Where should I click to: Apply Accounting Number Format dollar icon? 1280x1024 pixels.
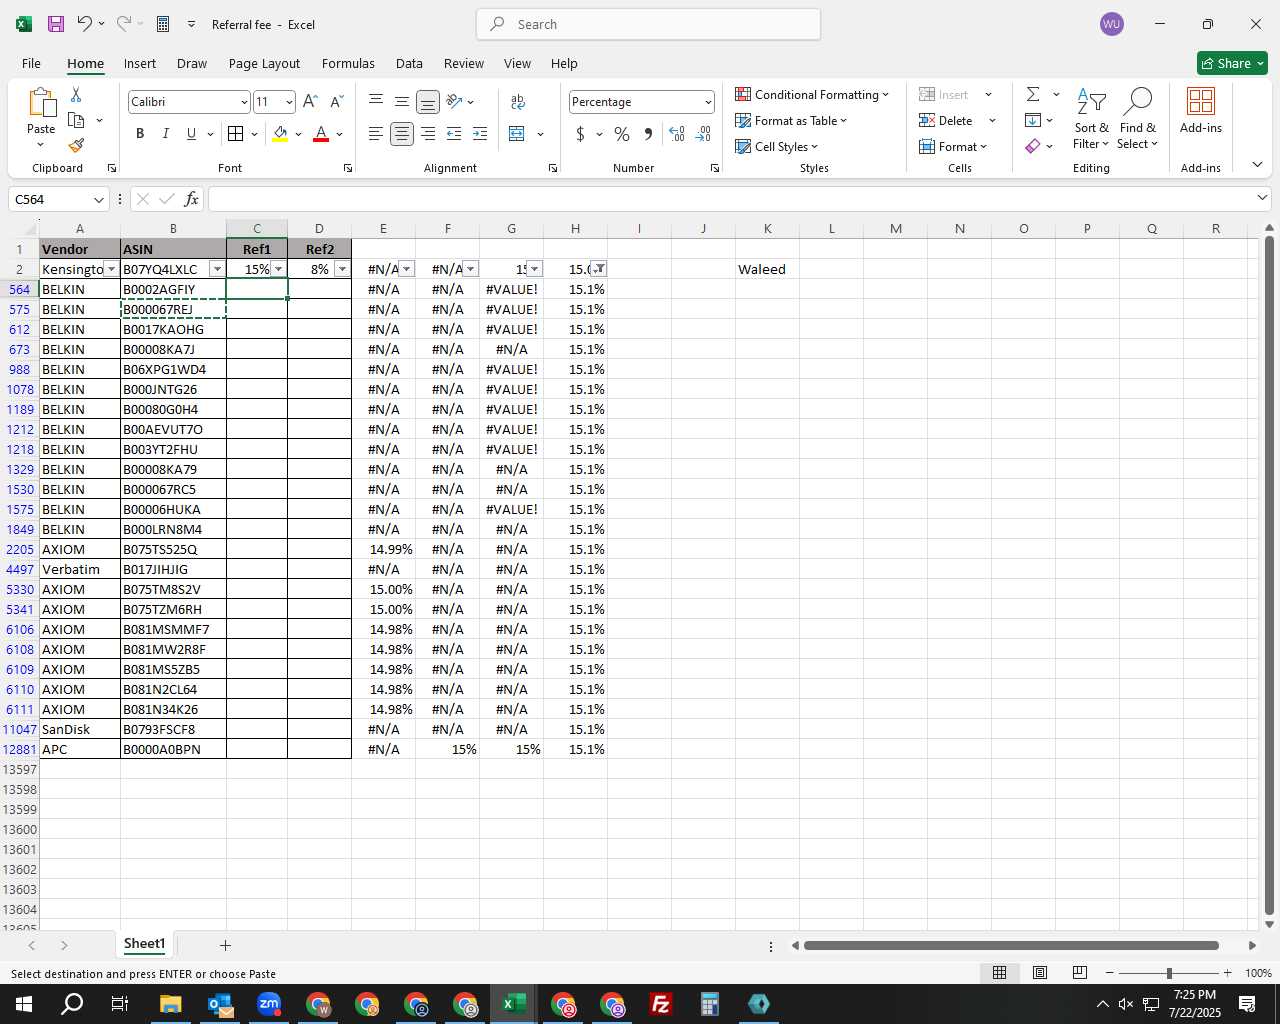coord(580,133)
